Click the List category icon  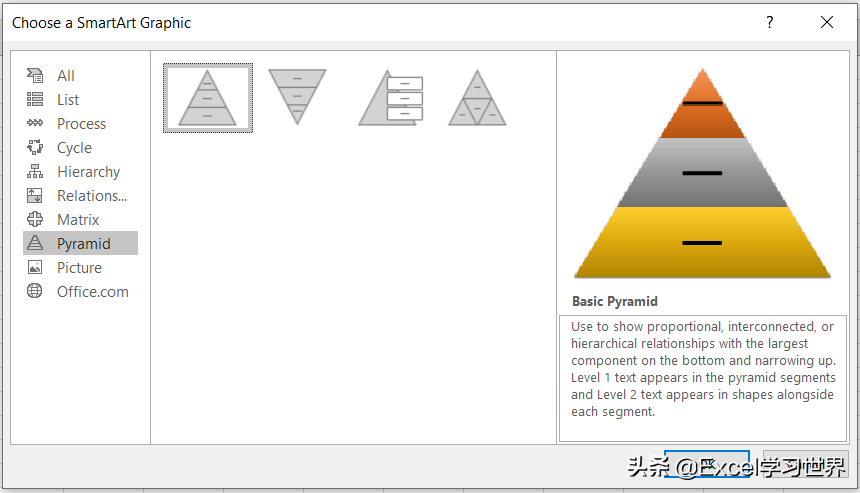coord(35,99)
